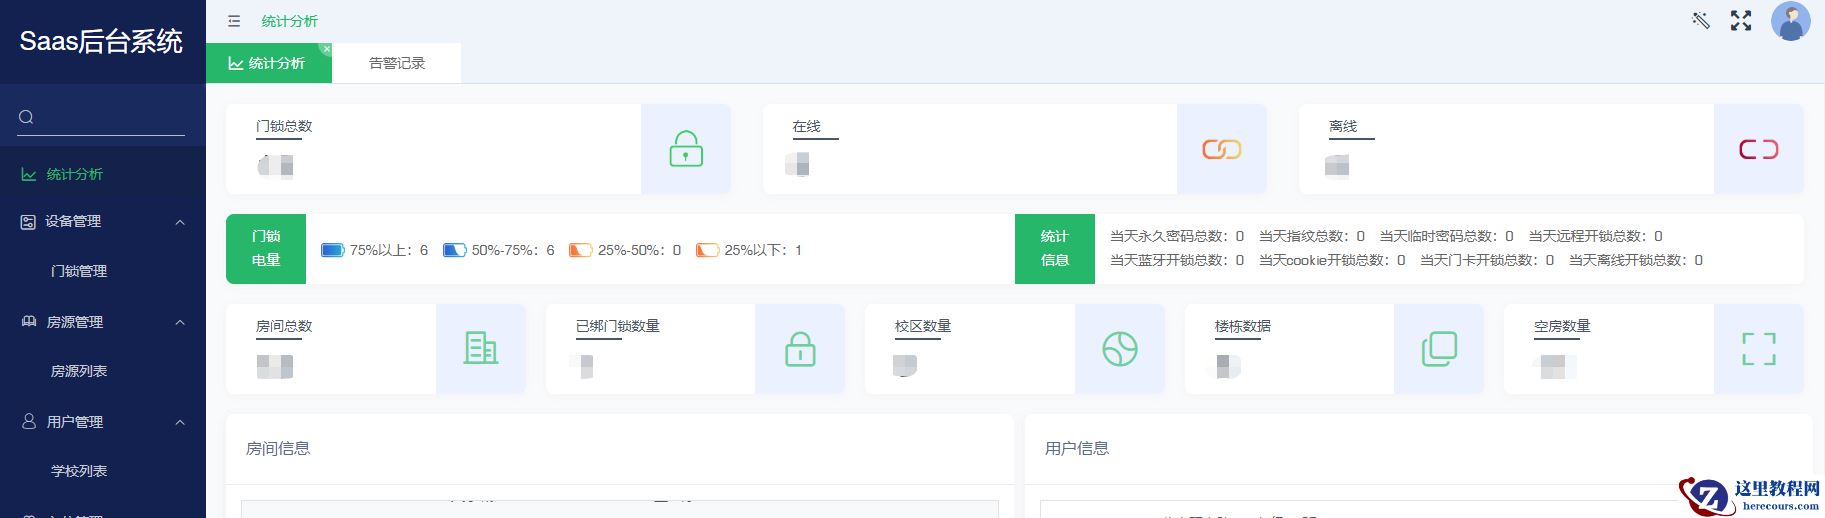Switch to the 统计分析 tab
This screenshot has height=518, width=1825.
(268, 63)
